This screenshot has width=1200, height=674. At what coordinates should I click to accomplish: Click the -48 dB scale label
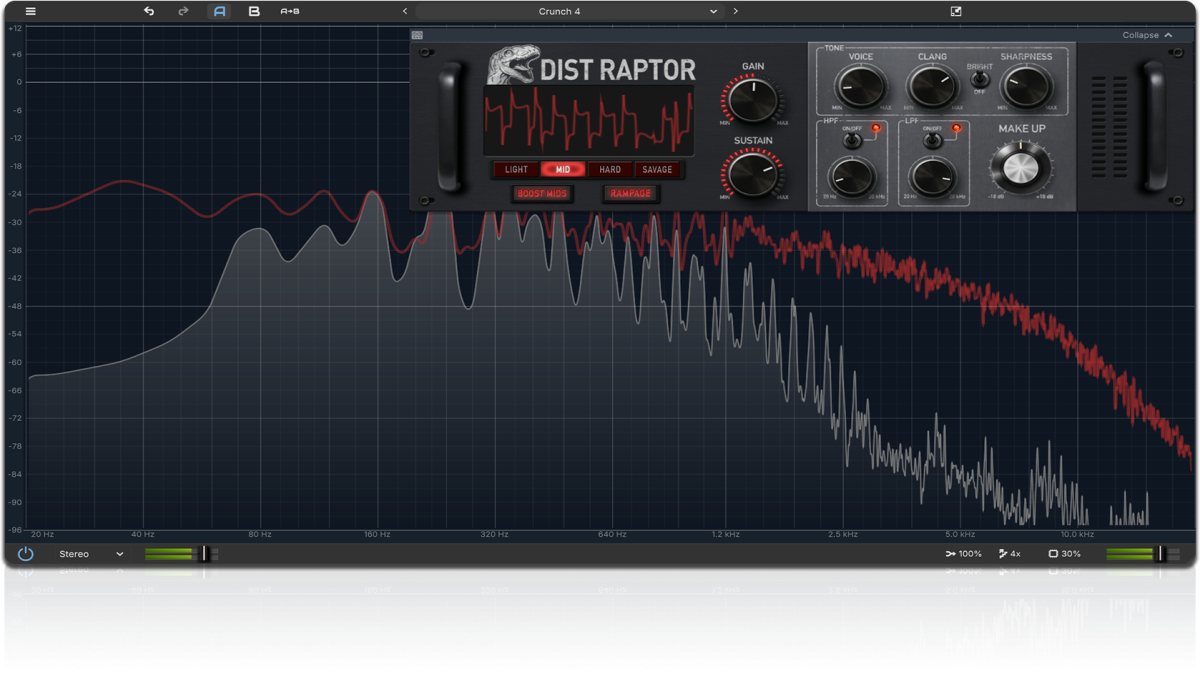(x=14, y=307)
